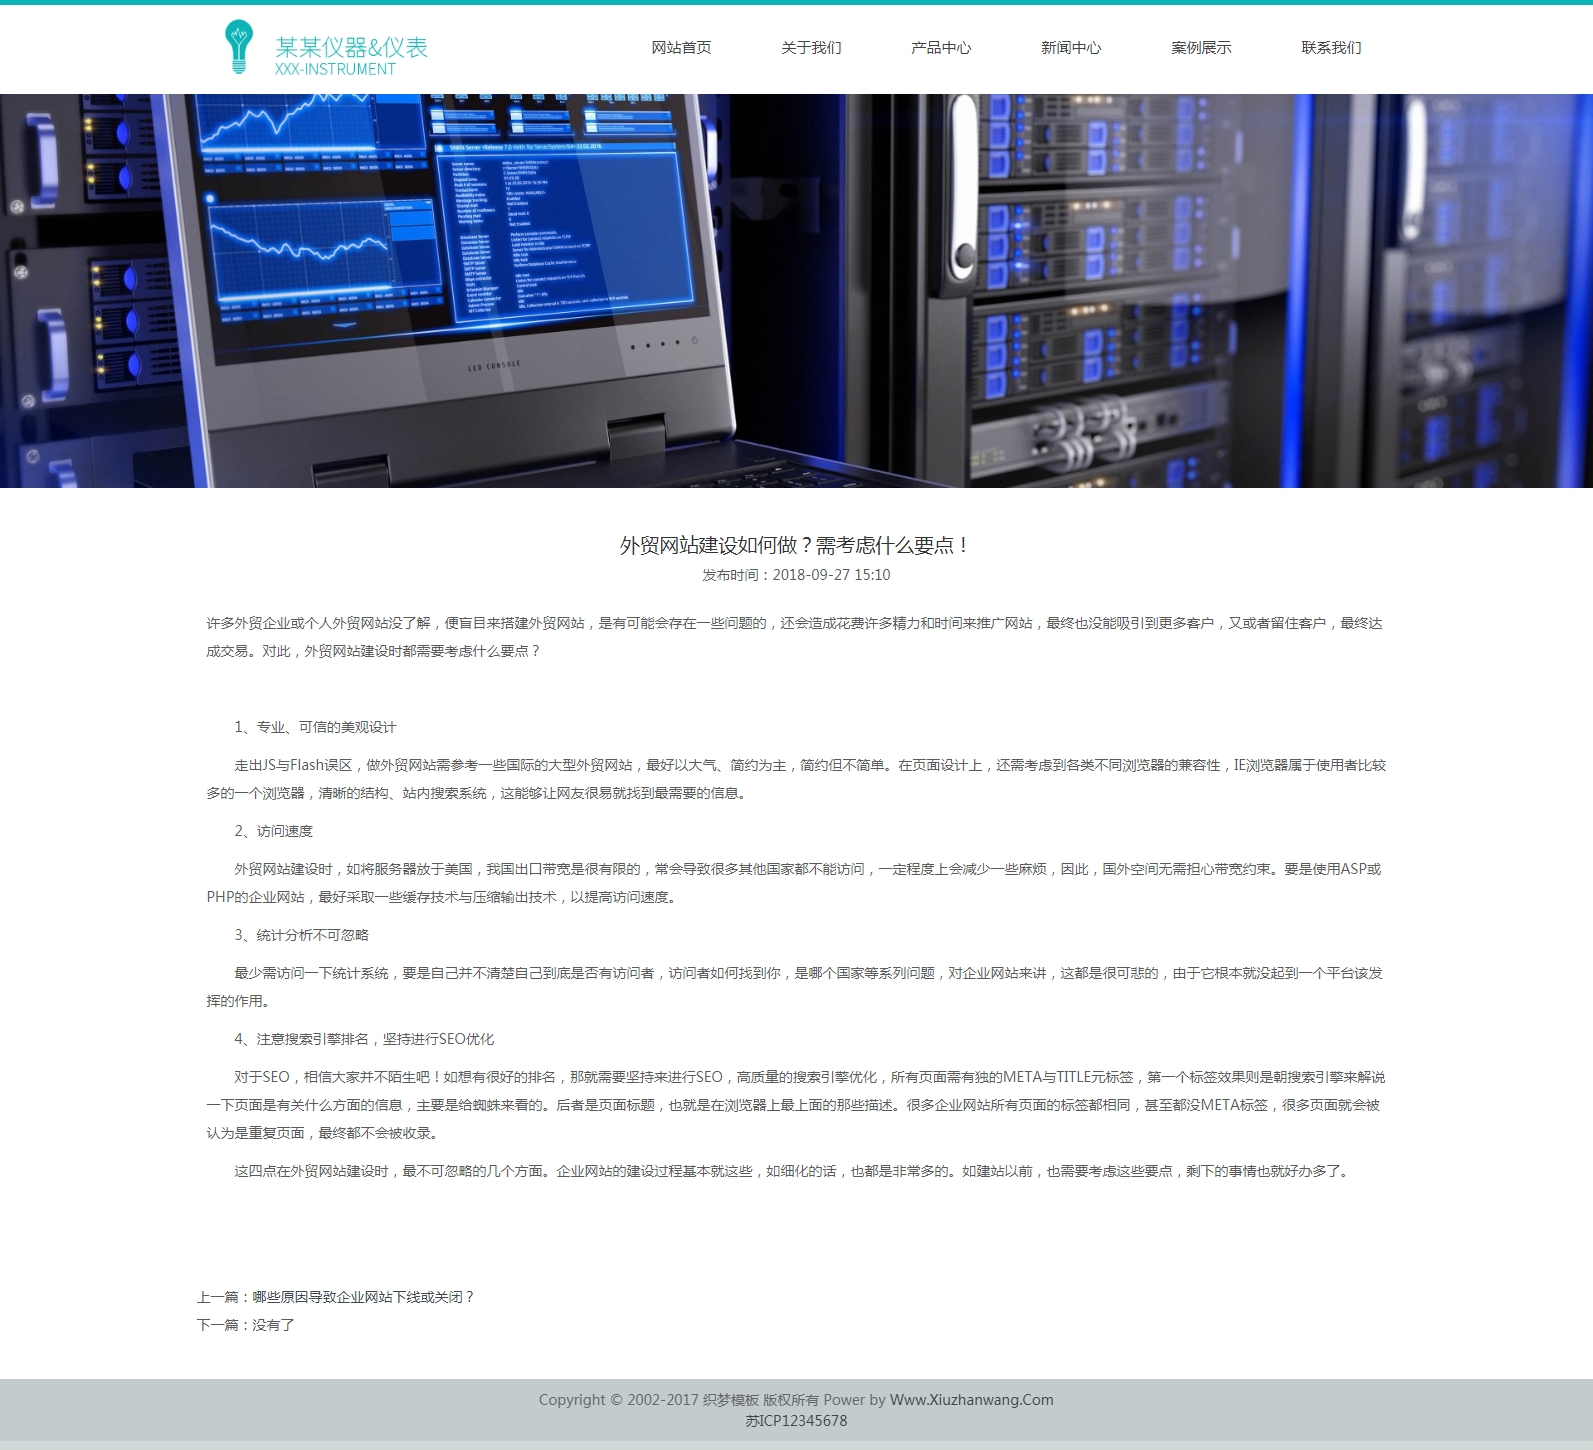Screen dimensions: 1593x1450
Task: Click 联系我们 in the top menu
Action: click(1331, 48)
